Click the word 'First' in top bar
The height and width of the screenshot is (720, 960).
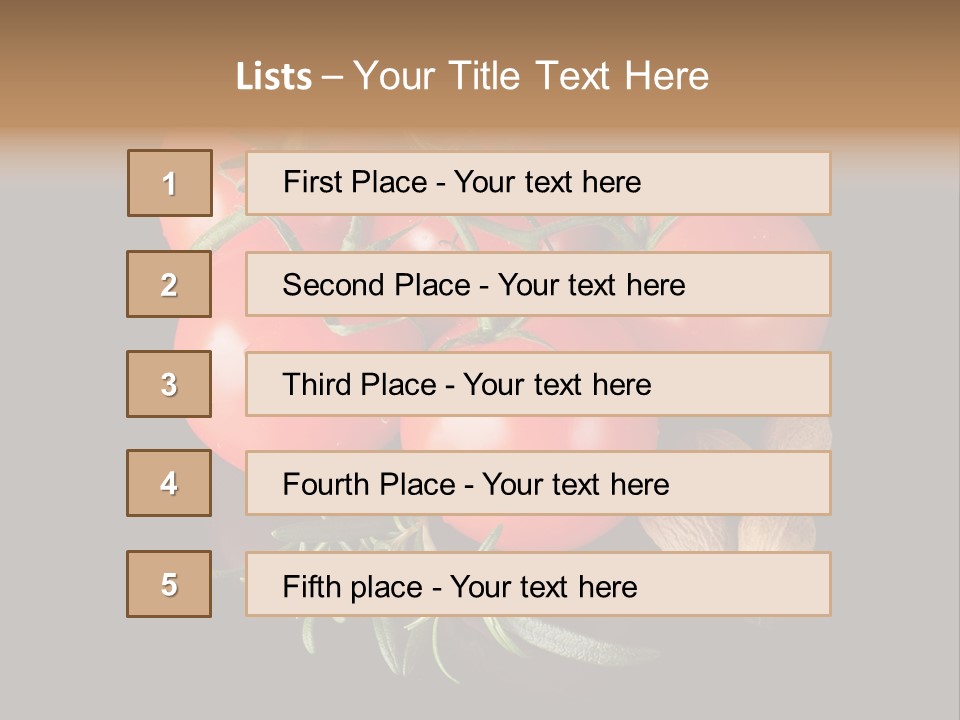(x=312, y=182)
